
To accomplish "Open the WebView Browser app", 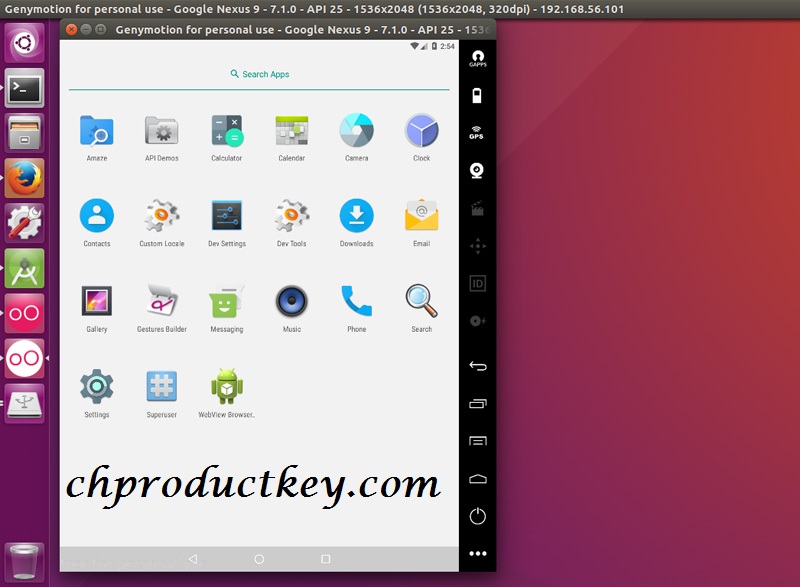I will click(x=227, y=387).
